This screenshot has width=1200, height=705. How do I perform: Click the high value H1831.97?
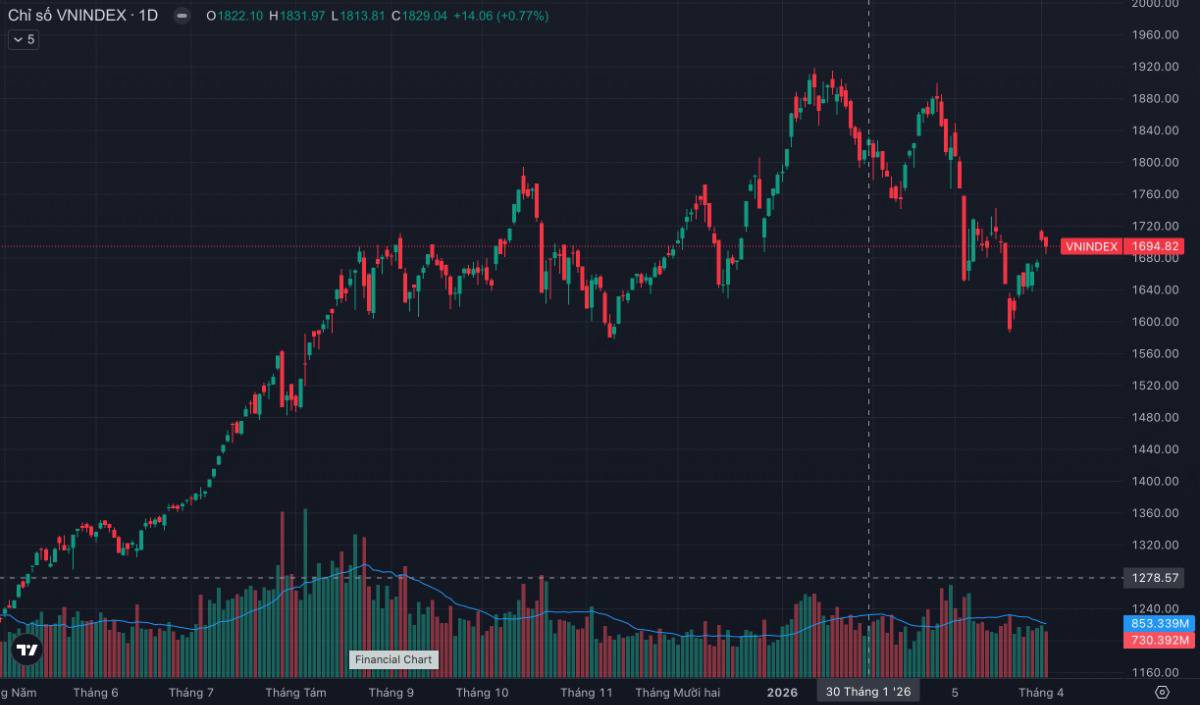298,16
